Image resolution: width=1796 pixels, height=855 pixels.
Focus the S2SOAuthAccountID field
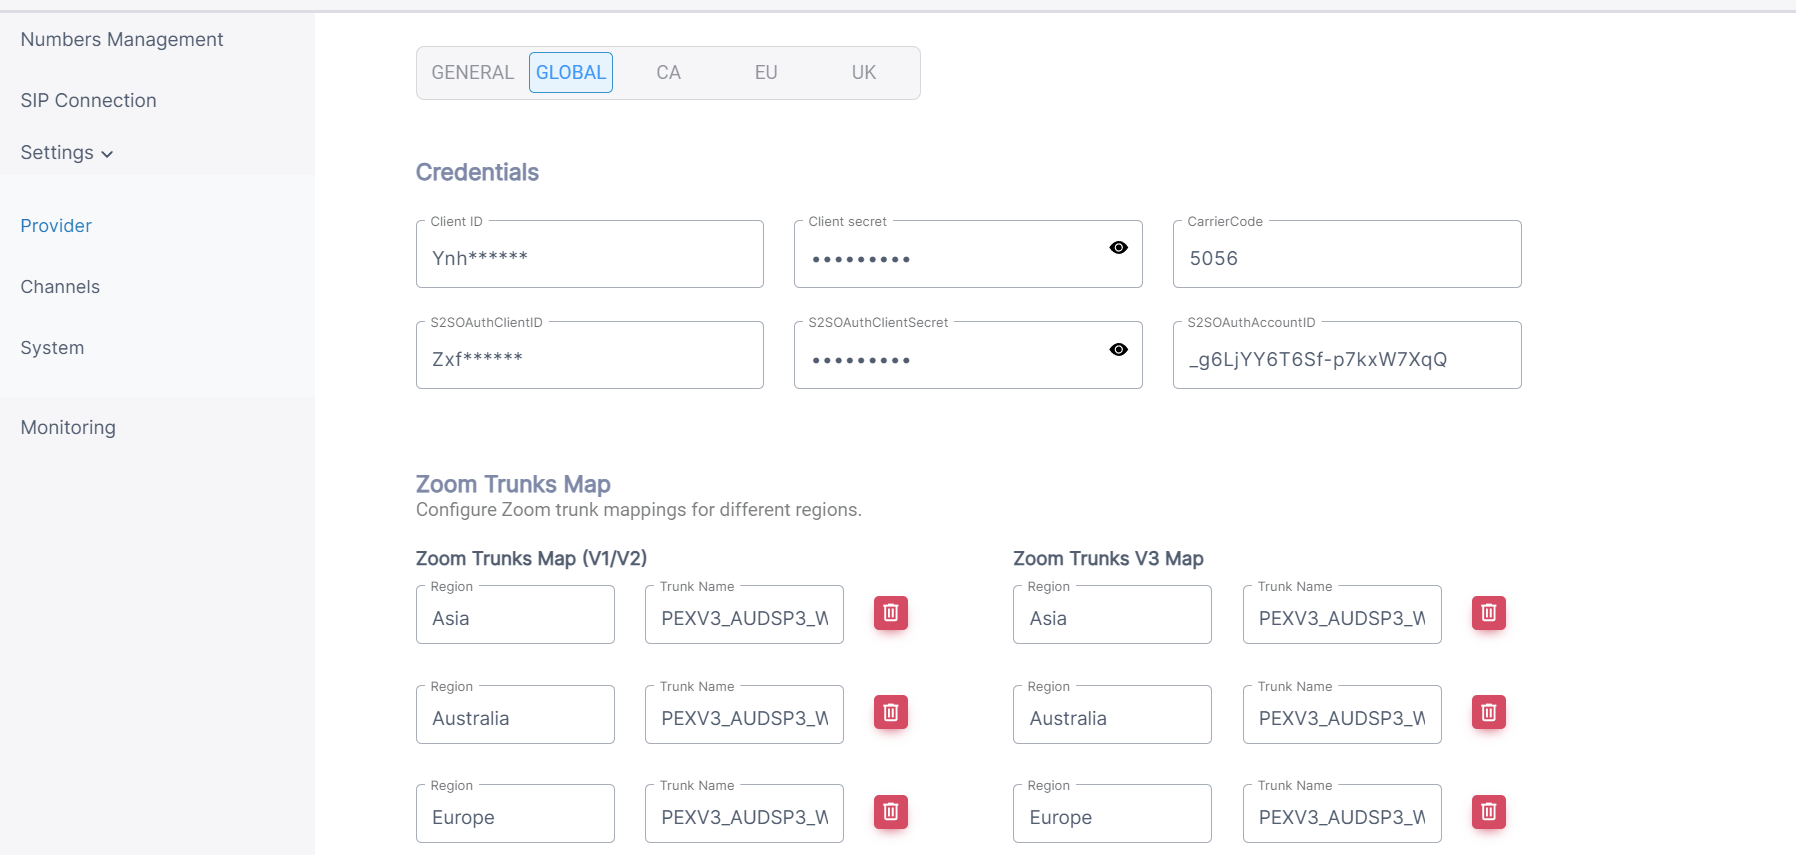1346,359
